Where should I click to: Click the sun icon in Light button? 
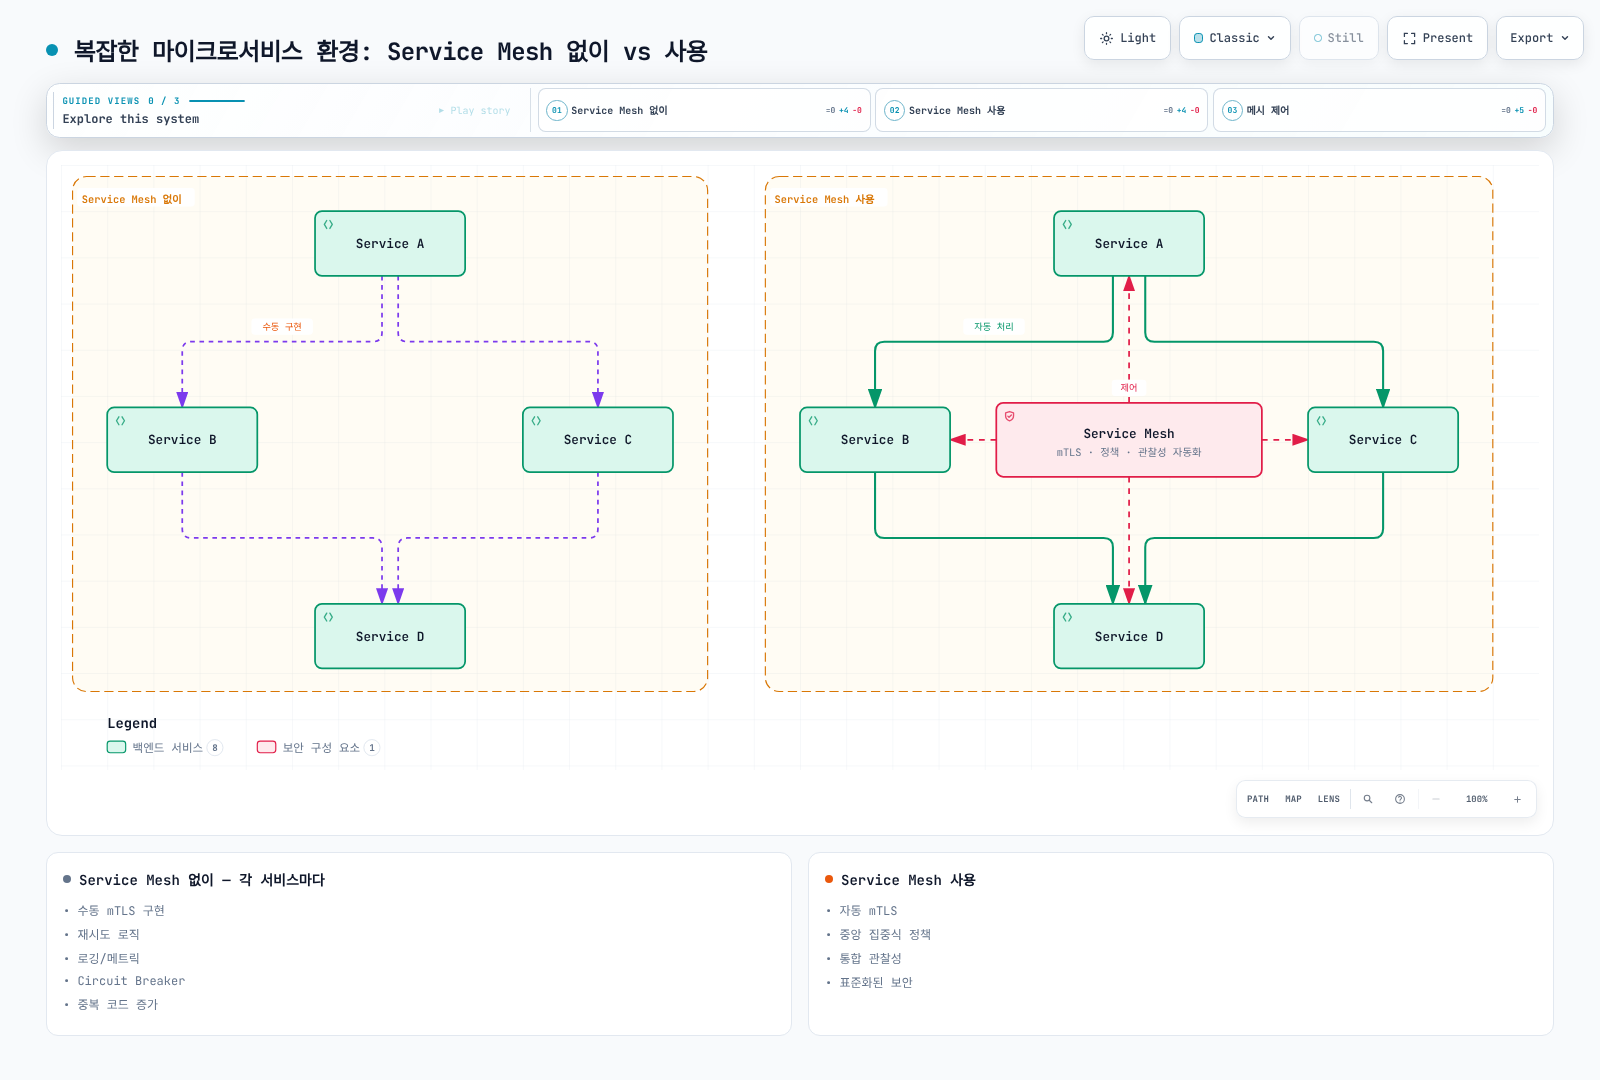(1106, 38)
